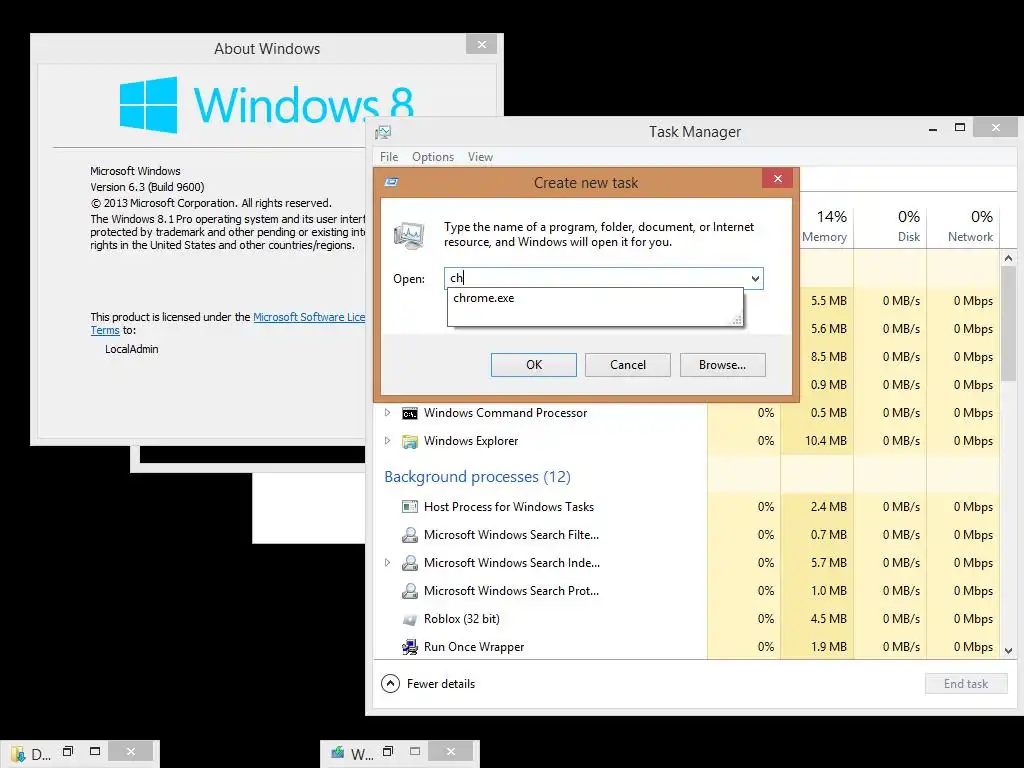This screenshot has height=768, width=1024.
Task: Restore the minimized W... taskbar window
Action: pos(388,752)
